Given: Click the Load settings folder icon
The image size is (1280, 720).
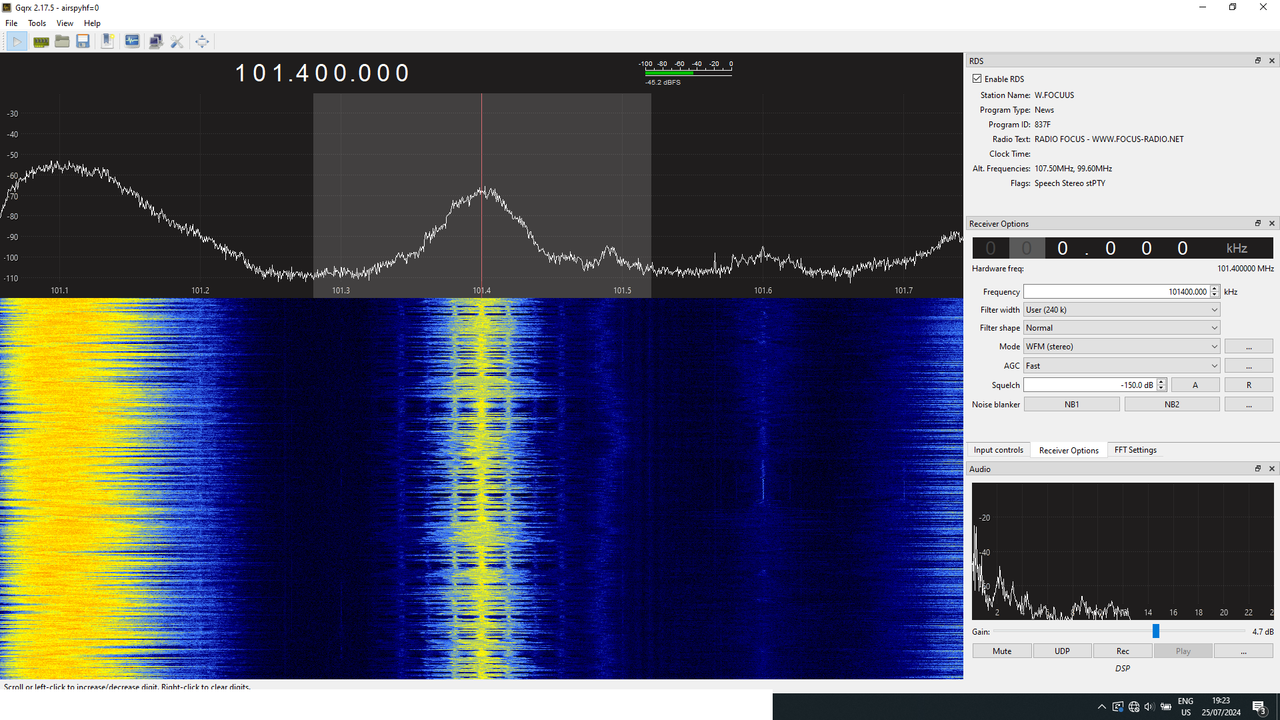Looking at the screenshot, I should 62,41.
